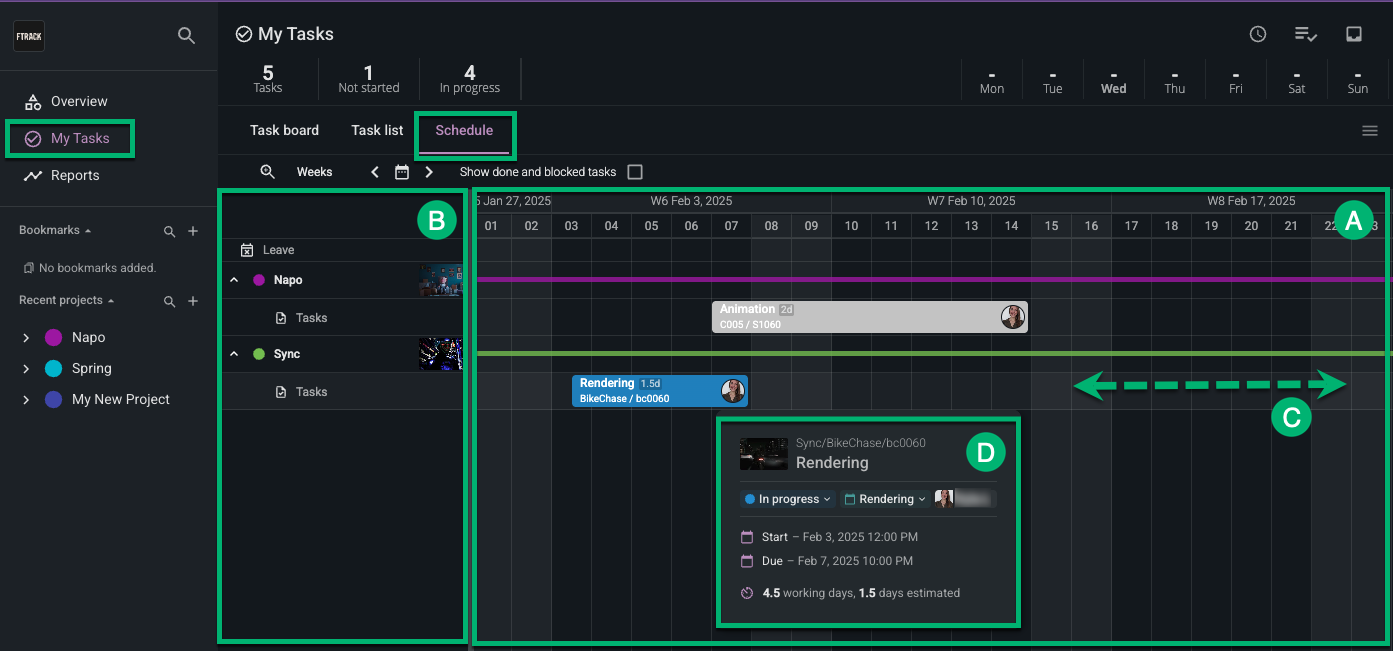This screenshot has height=651, width=1393.
Task: Expand the Spring project in sidebar
Action: tap(27, 368)
